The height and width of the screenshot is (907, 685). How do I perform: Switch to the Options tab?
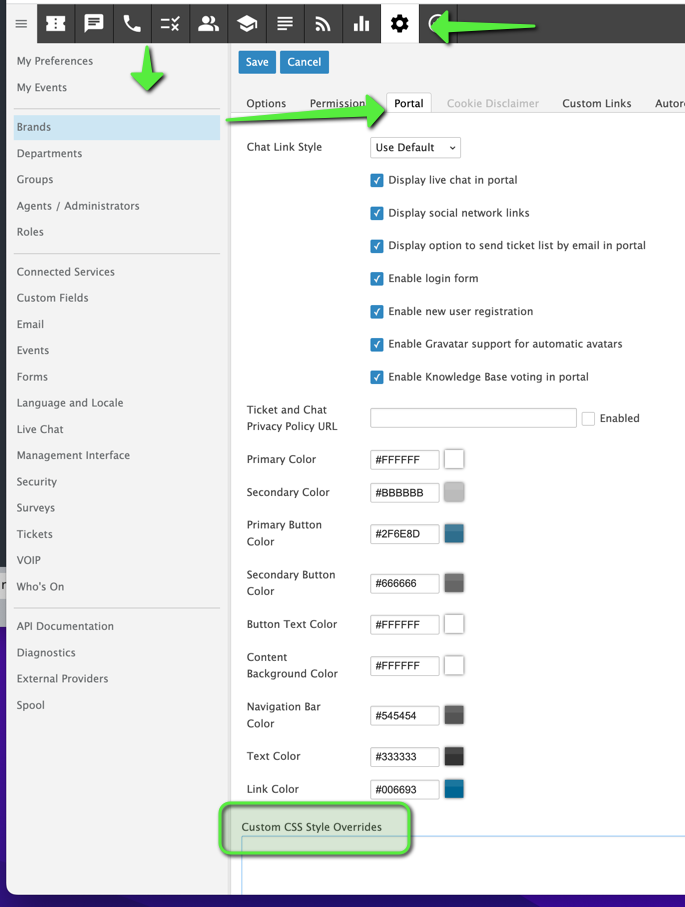tap(266, 104)
